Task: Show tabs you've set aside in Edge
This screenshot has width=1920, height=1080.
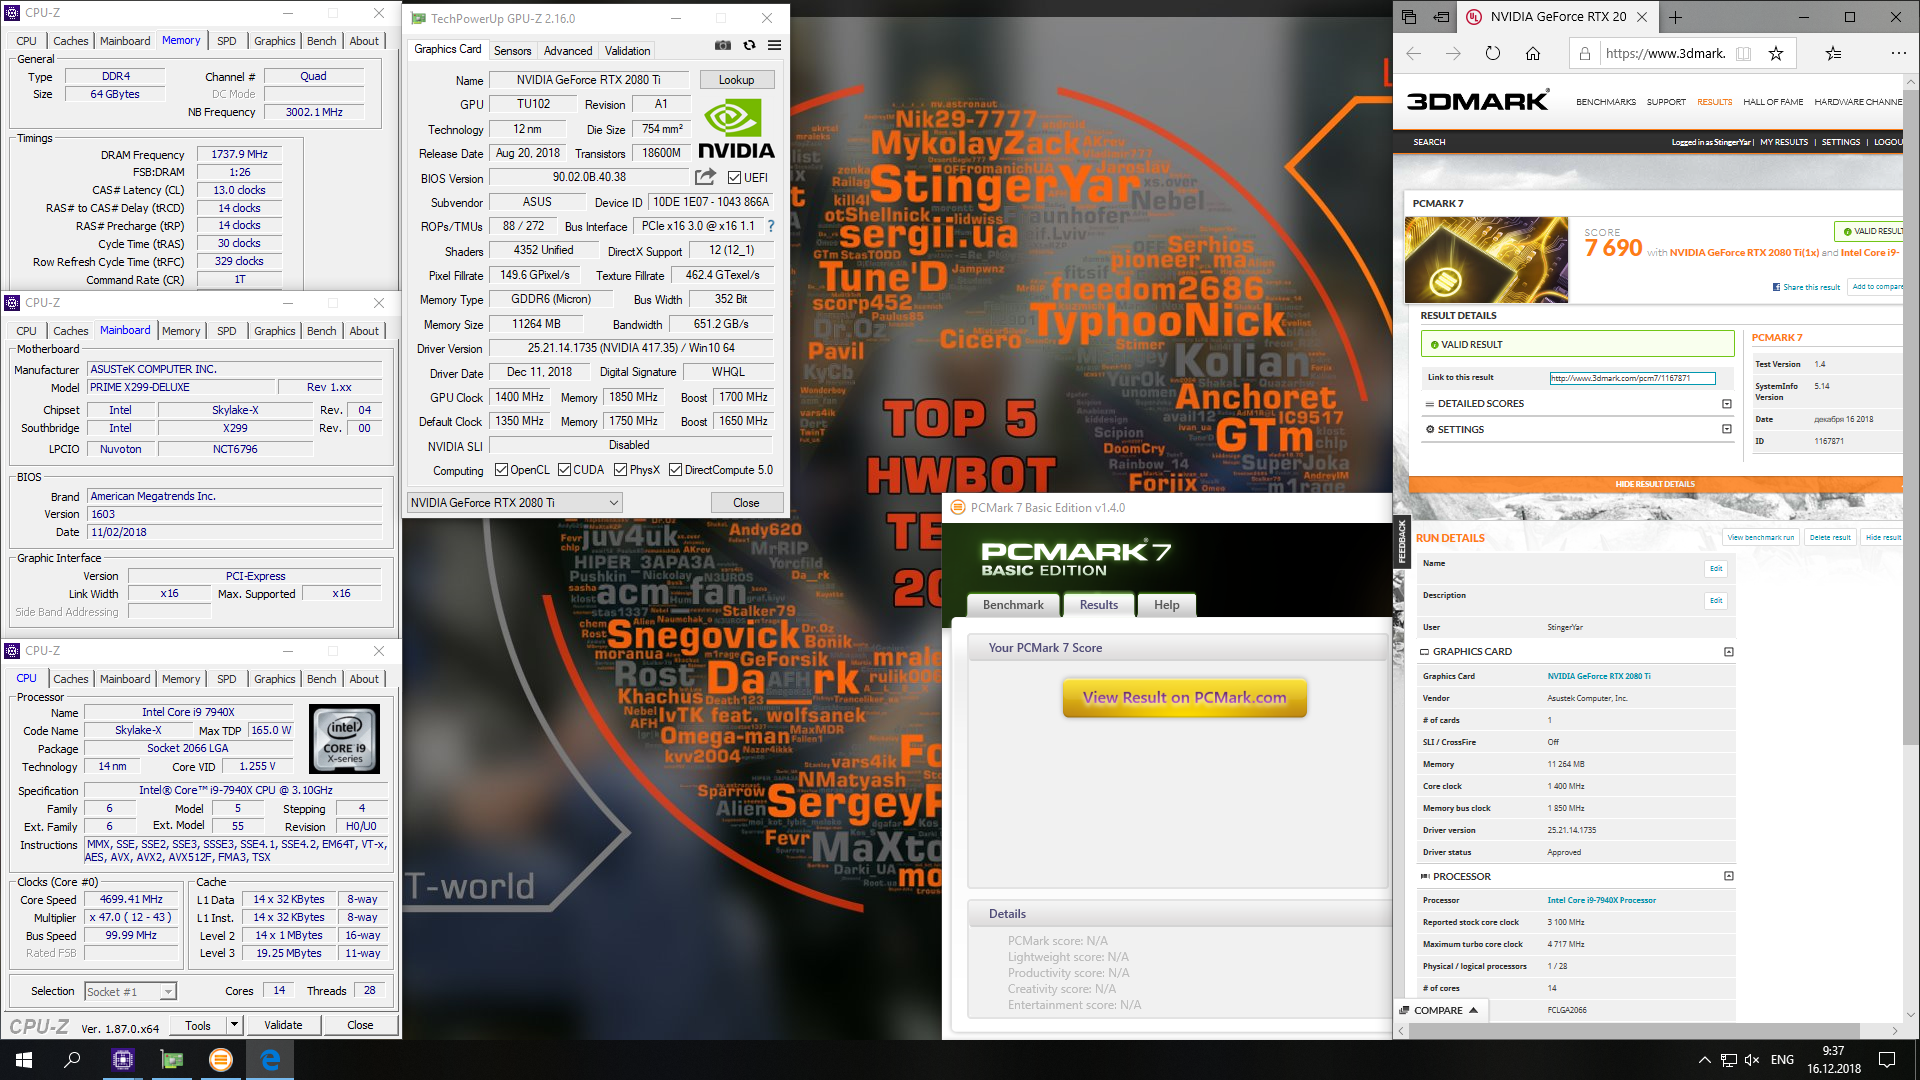Action: [1409, 17]
